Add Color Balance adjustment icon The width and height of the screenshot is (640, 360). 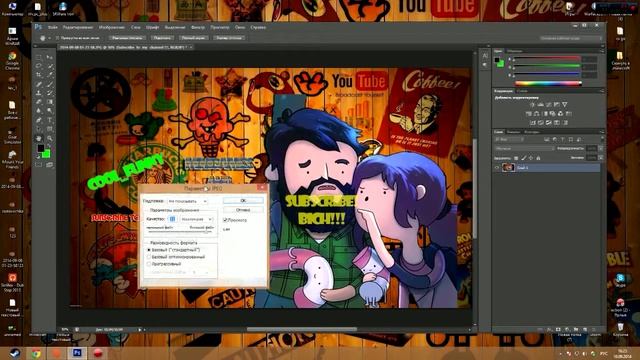point(536,113)
